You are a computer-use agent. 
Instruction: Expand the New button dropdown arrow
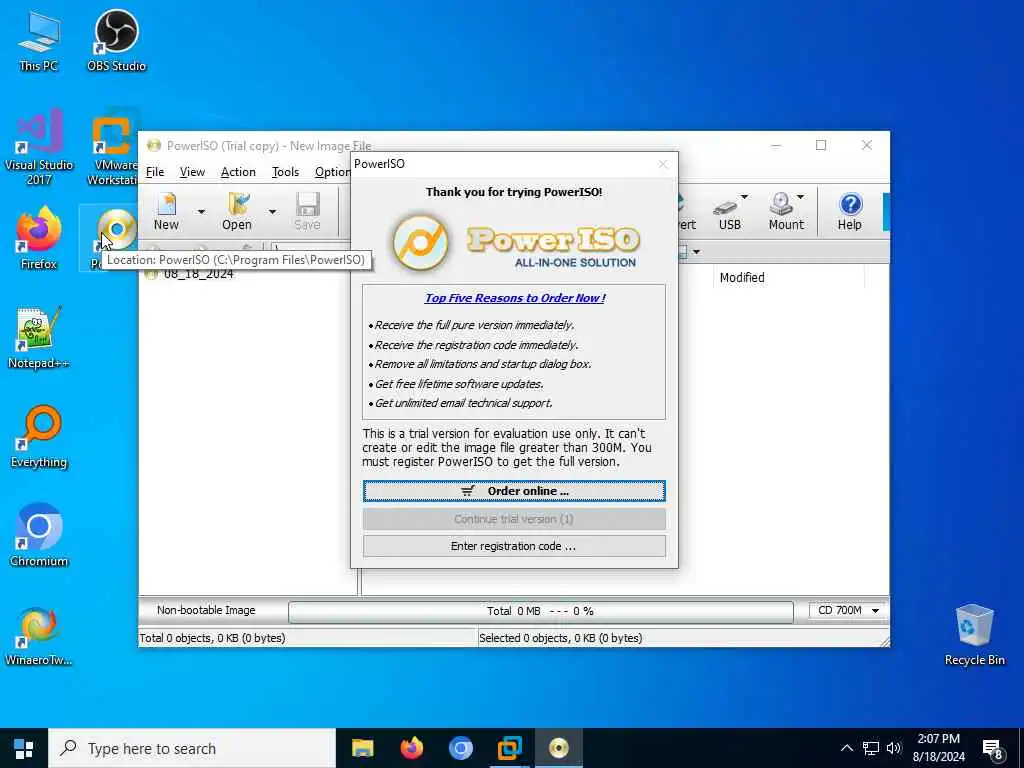pyautogui.click(x=201, y=212)
